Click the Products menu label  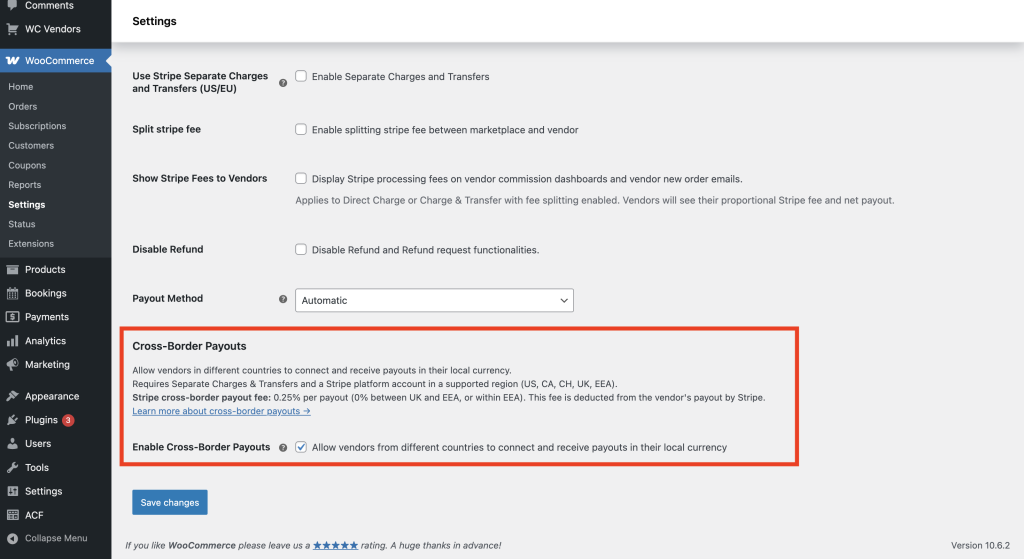coord(45,270)
